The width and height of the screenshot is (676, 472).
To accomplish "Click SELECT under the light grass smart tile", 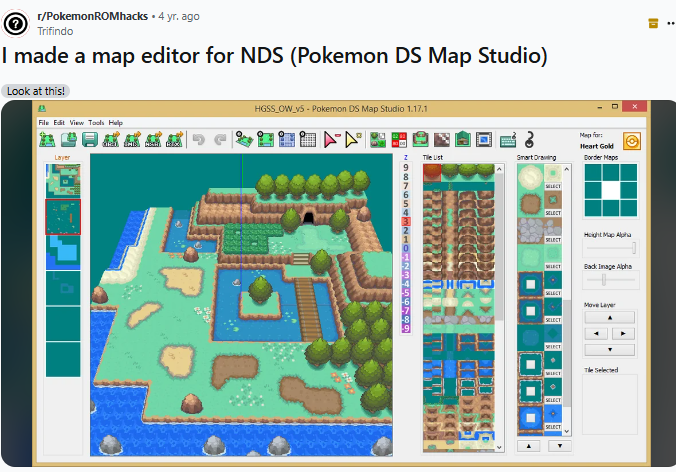I will (553, 267).
